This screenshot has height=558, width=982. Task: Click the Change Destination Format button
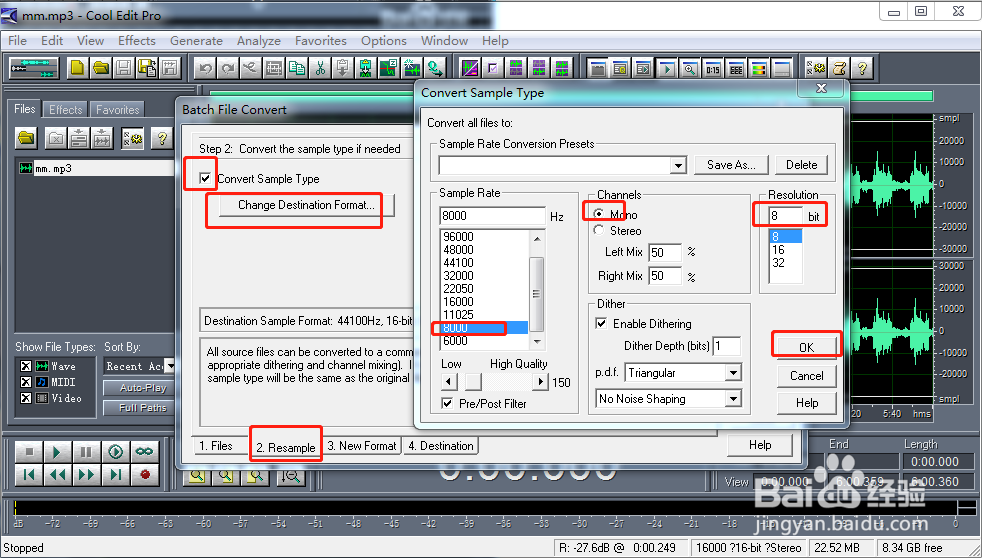(306, 205)
